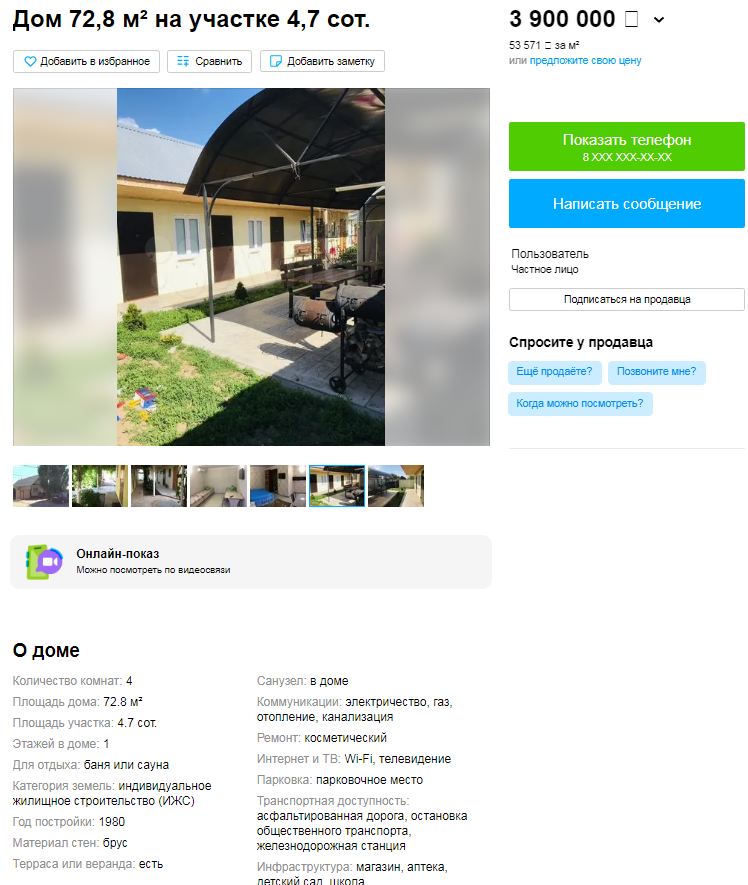Select quick question 'Позвоните мне?'
Screen dimensions: 748x885
657,372
